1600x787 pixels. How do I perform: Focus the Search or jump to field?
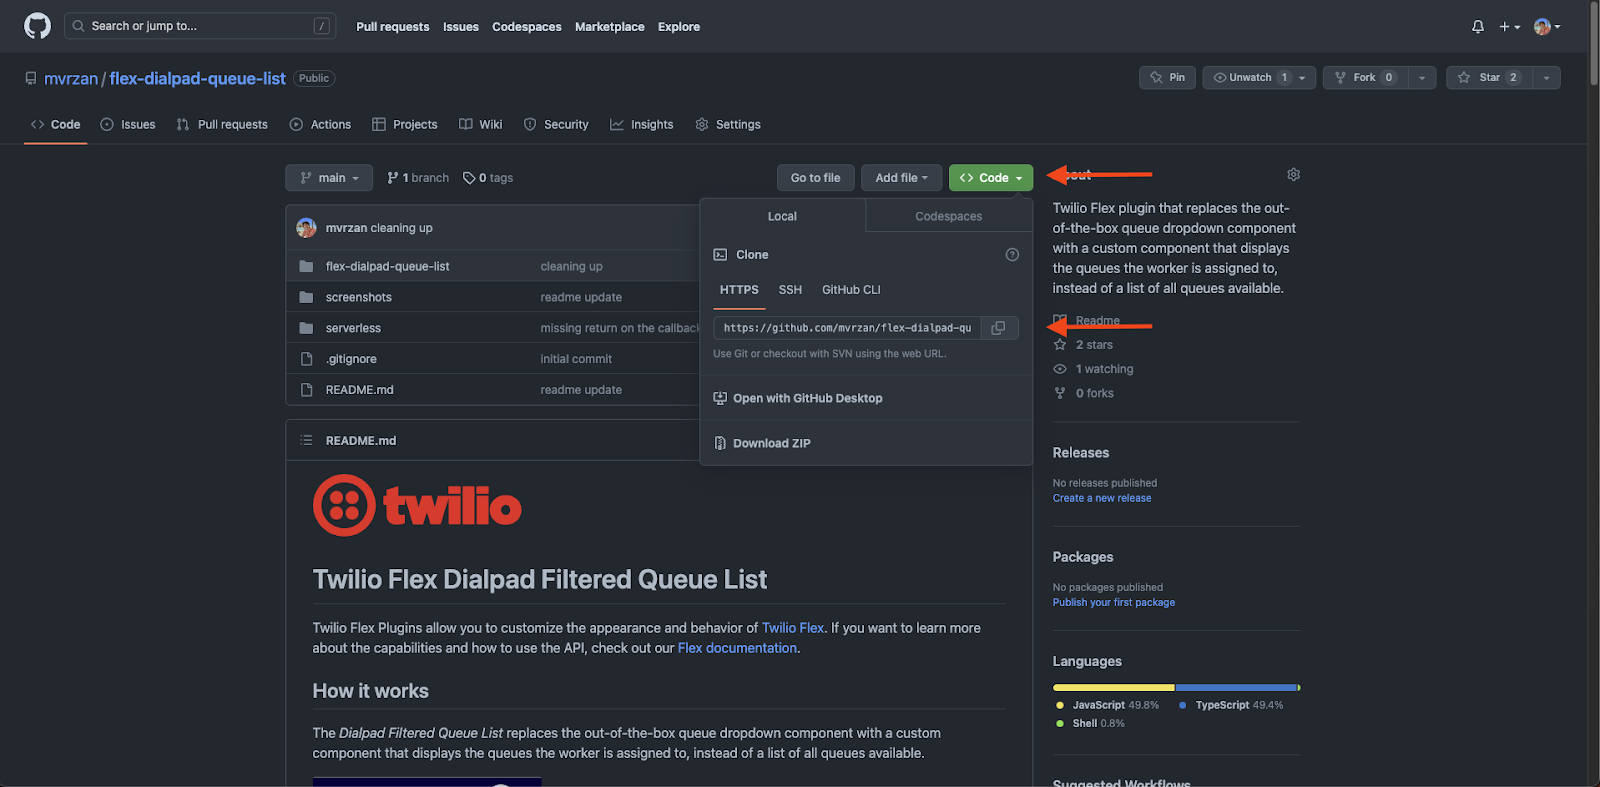(x=200, y=26)
